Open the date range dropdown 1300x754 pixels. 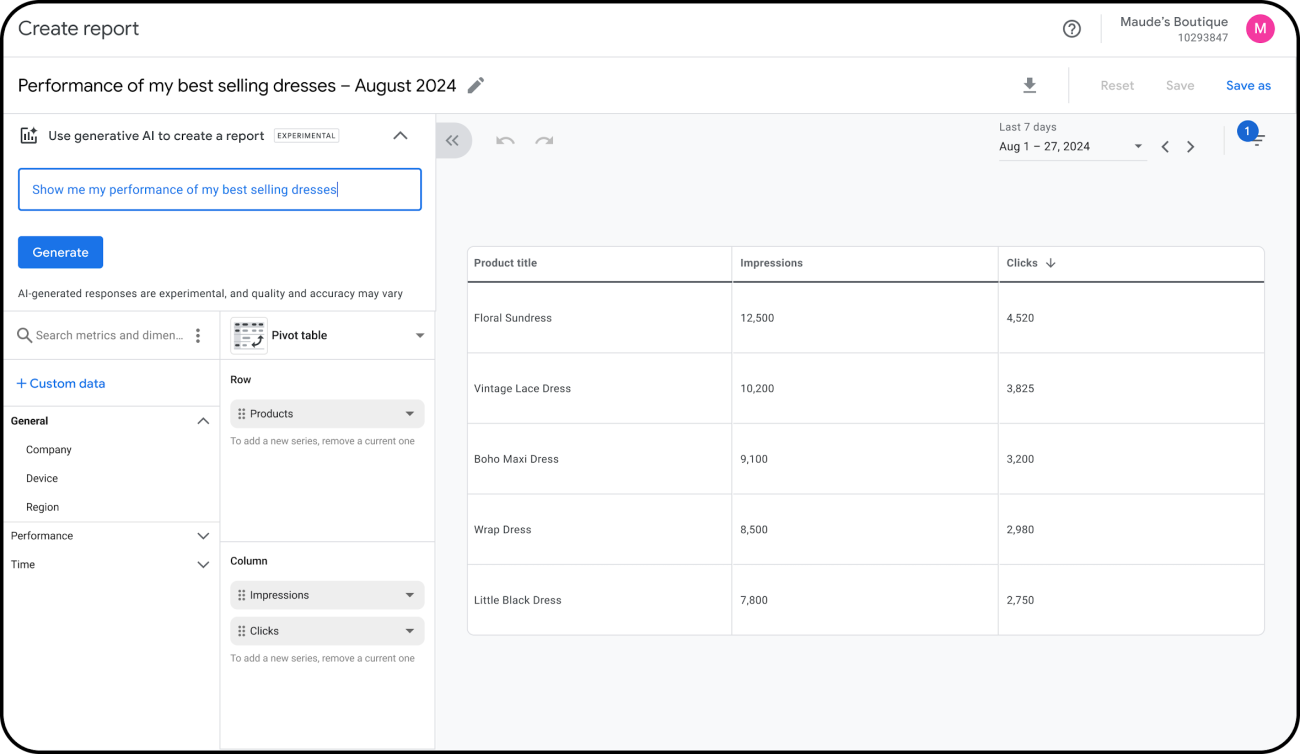[x=1070, y=147]
